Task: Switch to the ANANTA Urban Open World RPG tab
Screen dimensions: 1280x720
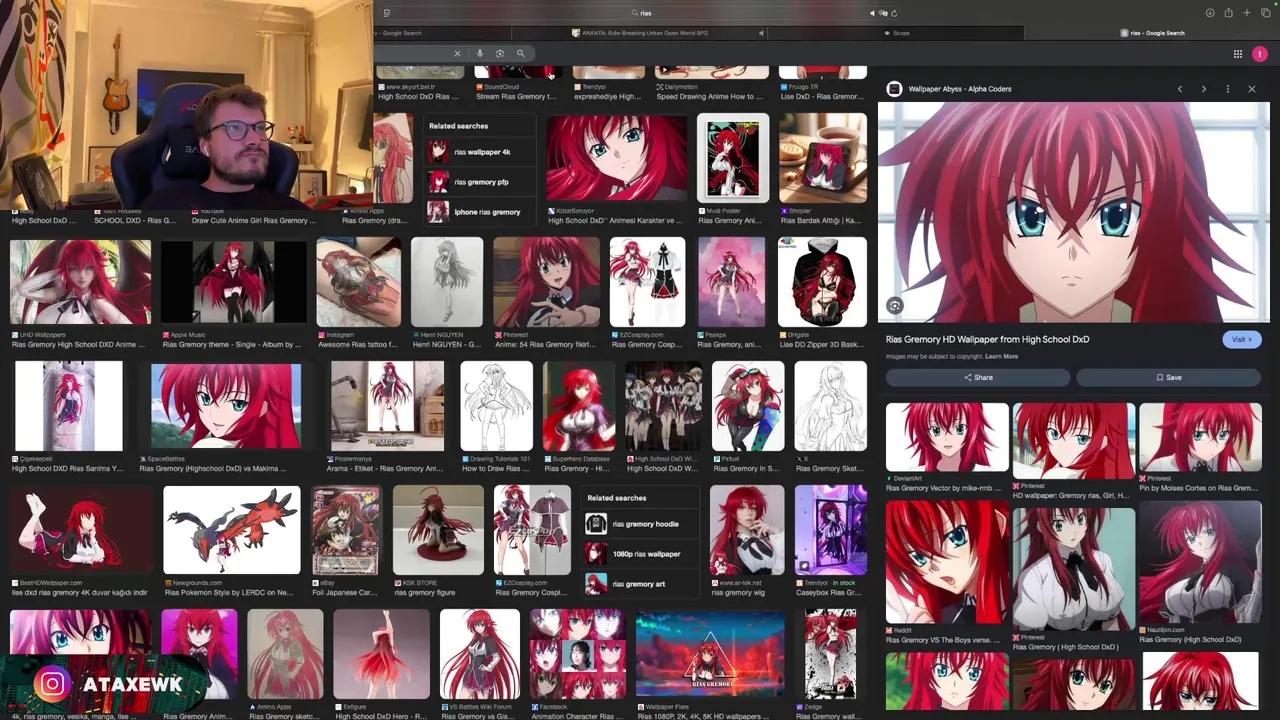Action: [x=640, y=33]
